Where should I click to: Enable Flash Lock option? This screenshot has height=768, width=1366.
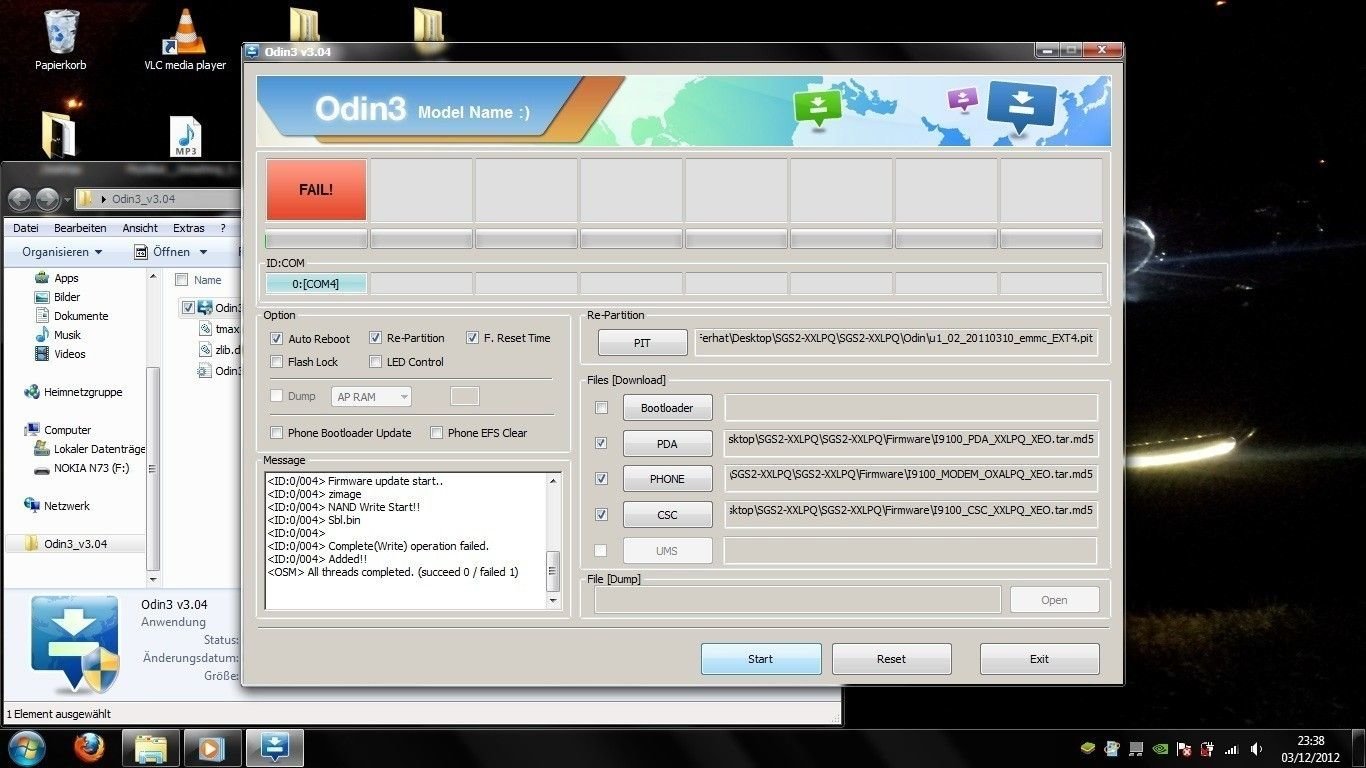tap(277, 362)
